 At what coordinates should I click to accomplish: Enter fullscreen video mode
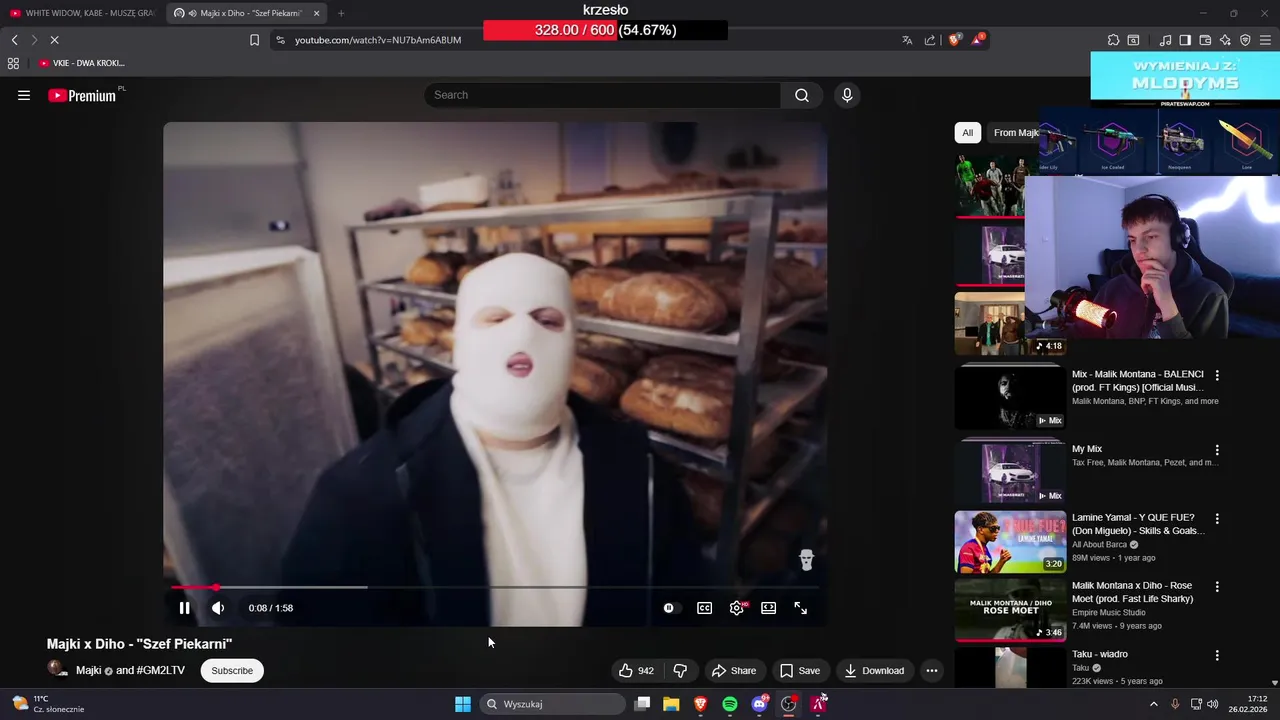pyautogui.click(x=801, y=608)
